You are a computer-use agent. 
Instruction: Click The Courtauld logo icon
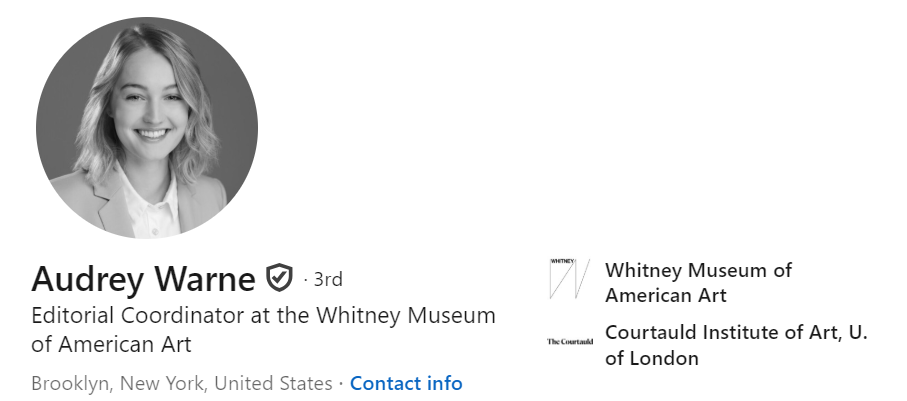(569, 342)
